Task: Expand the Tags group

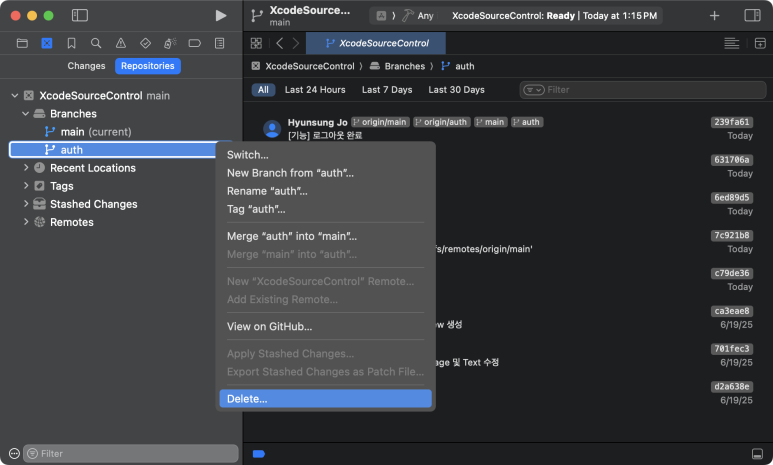Action: tap(26, 186)
